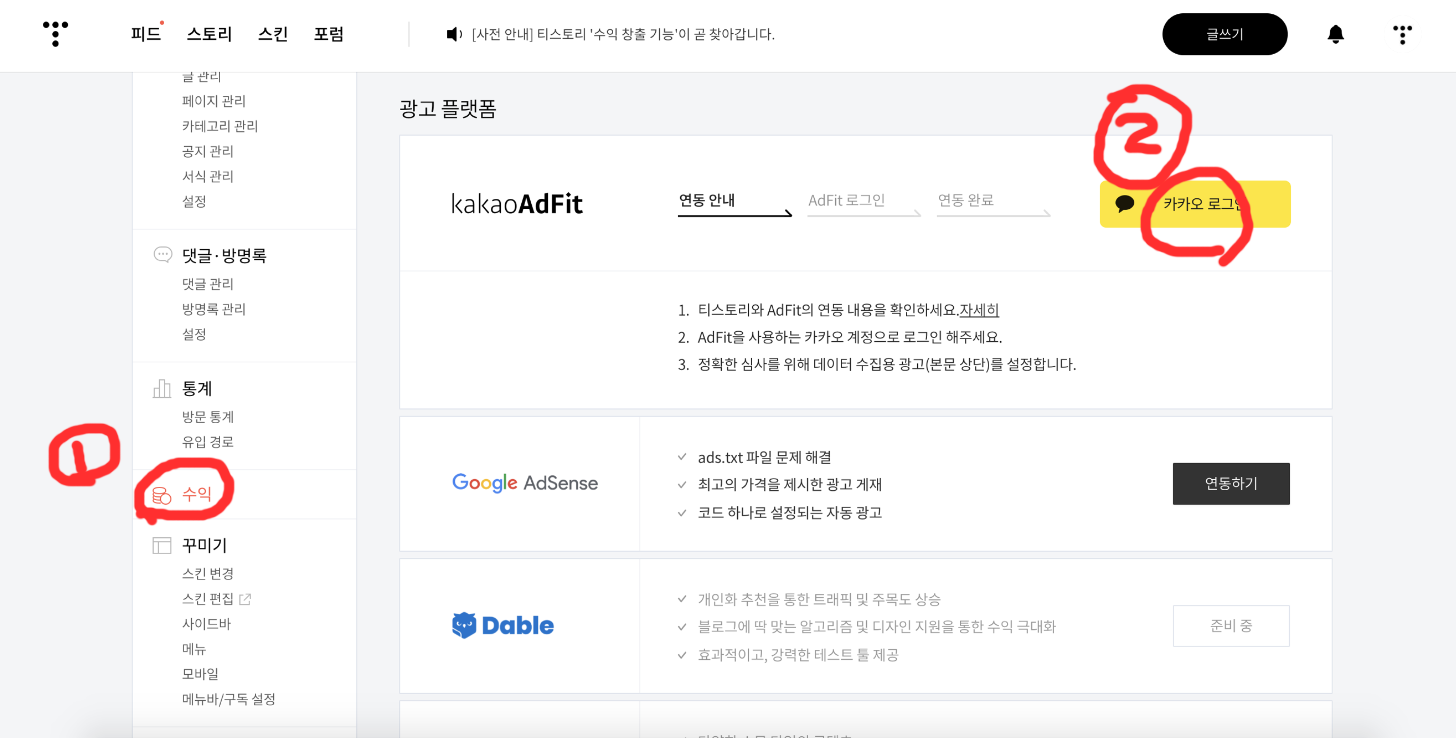Open 유입 경로 in the sidebar
The image size is (1456, 738).
coord(208,442)
